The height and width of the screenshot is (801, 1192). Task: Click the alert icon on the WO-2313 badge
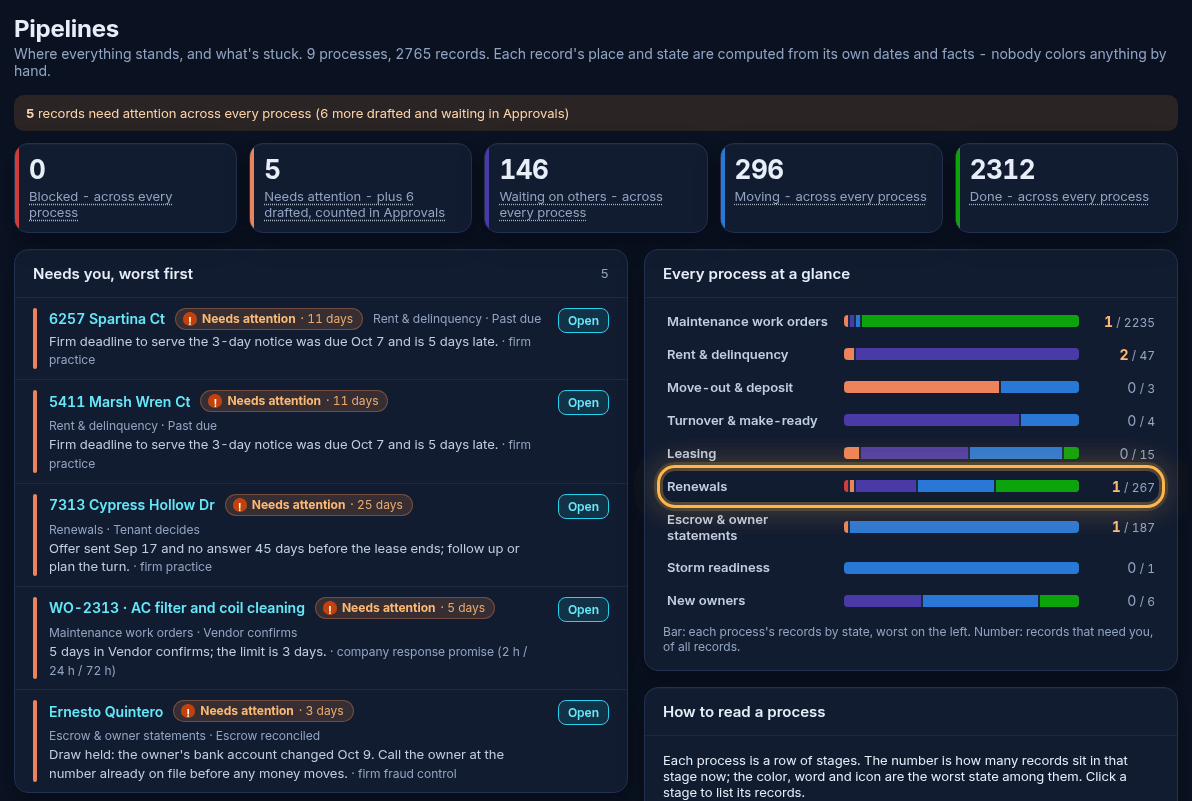click(x=329, y=608)
